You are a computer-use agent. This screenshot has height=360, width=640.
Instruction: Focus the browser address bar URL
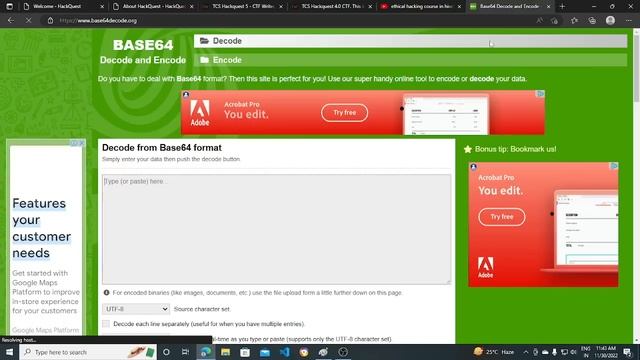click(x=98, y=20)
